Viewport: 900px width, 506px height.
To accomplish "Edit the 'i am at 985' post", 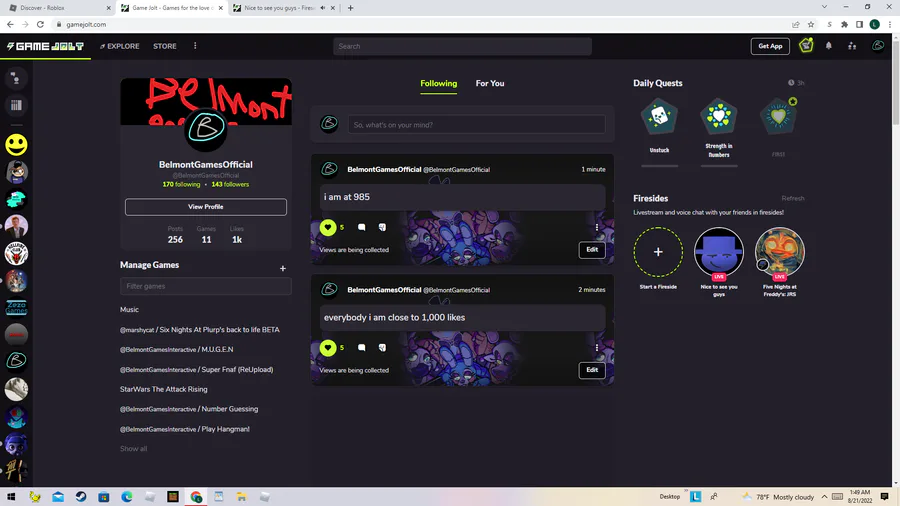I will click(592, 250).
